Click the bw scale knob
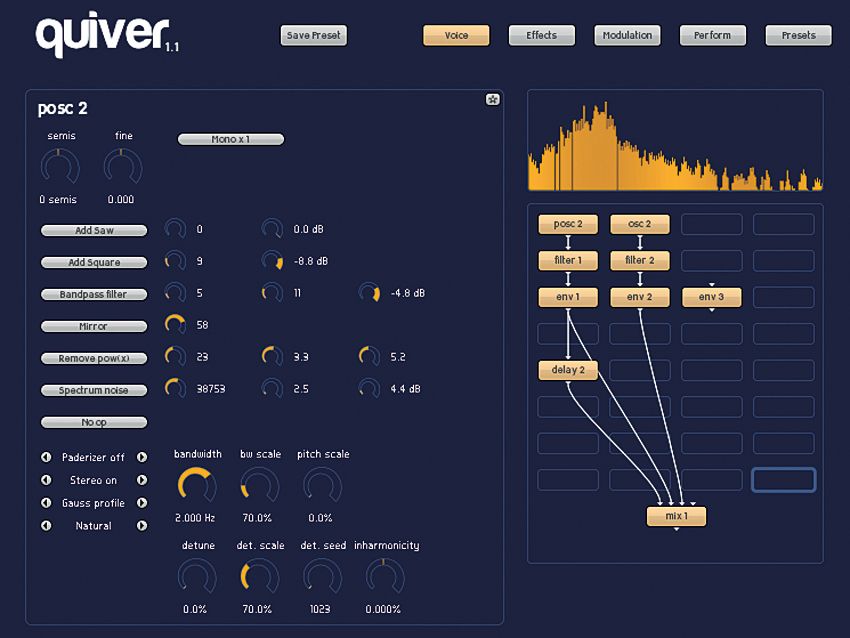850x638 pixels. point(260,485)
